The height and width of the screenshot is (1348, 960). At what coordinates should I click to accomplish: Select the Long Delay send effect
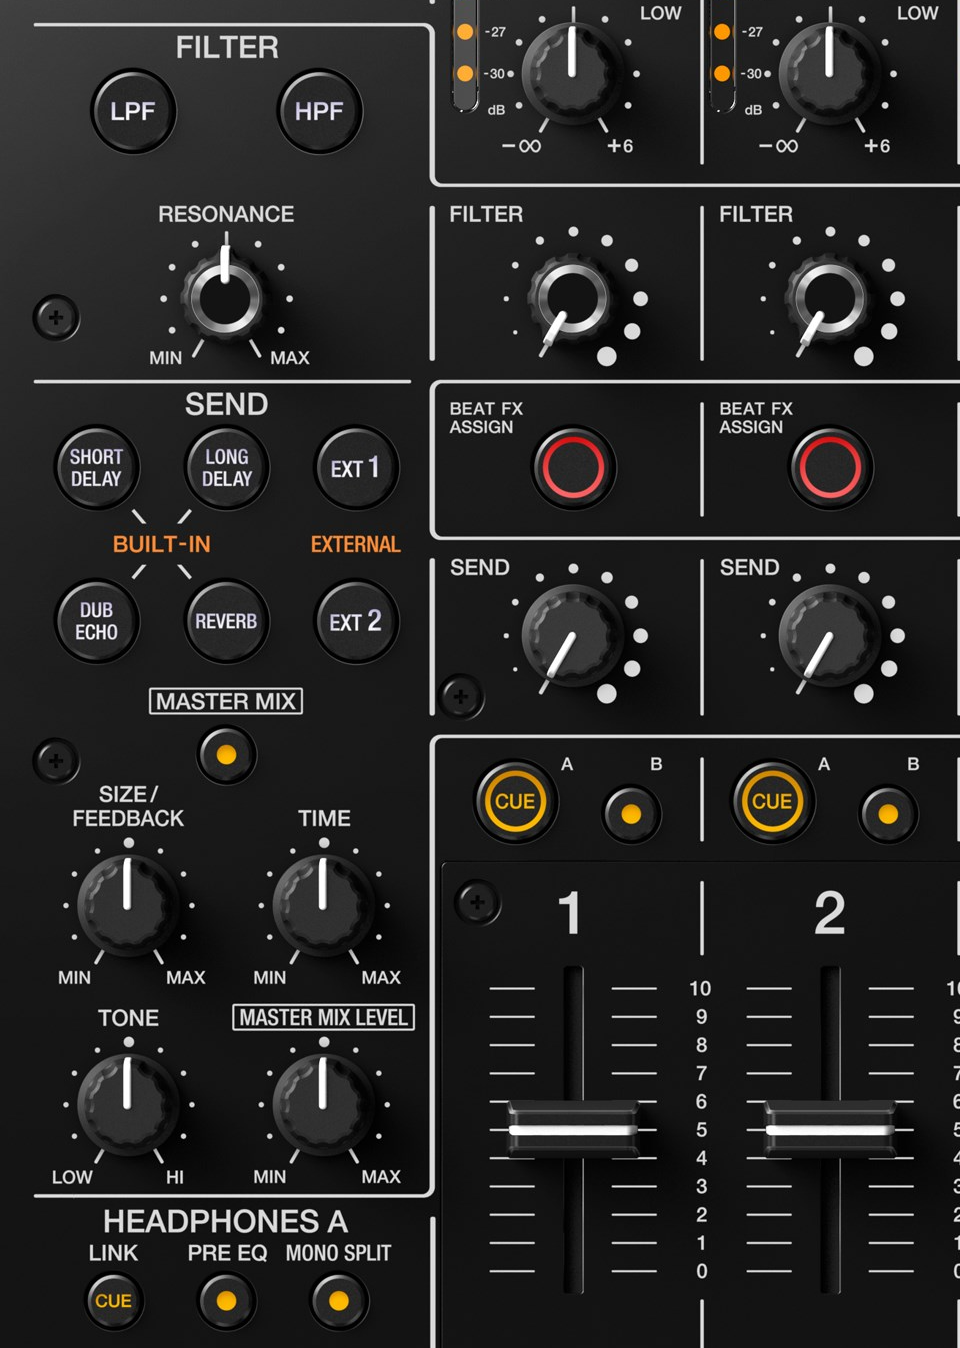pos(227,468)
